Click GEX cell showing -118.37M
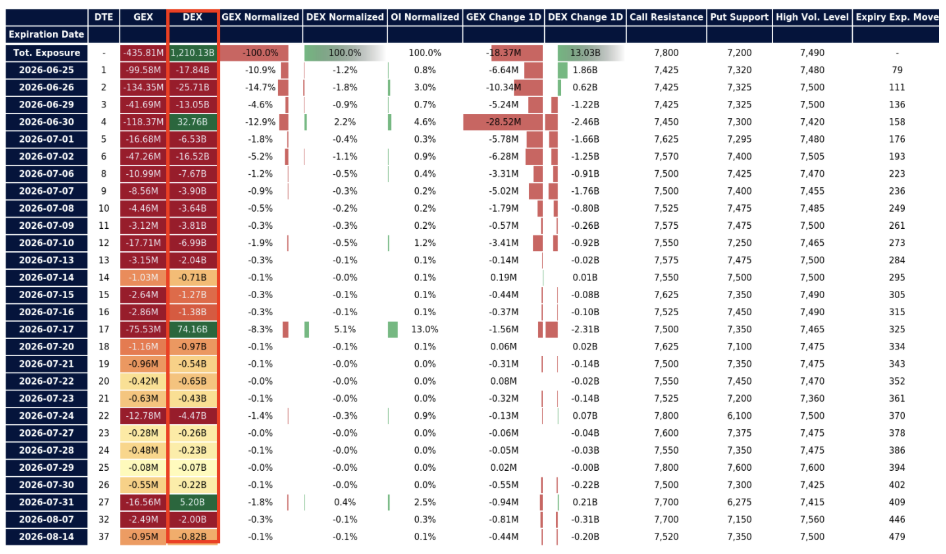The image size is (946, 554). pos(143,122)
